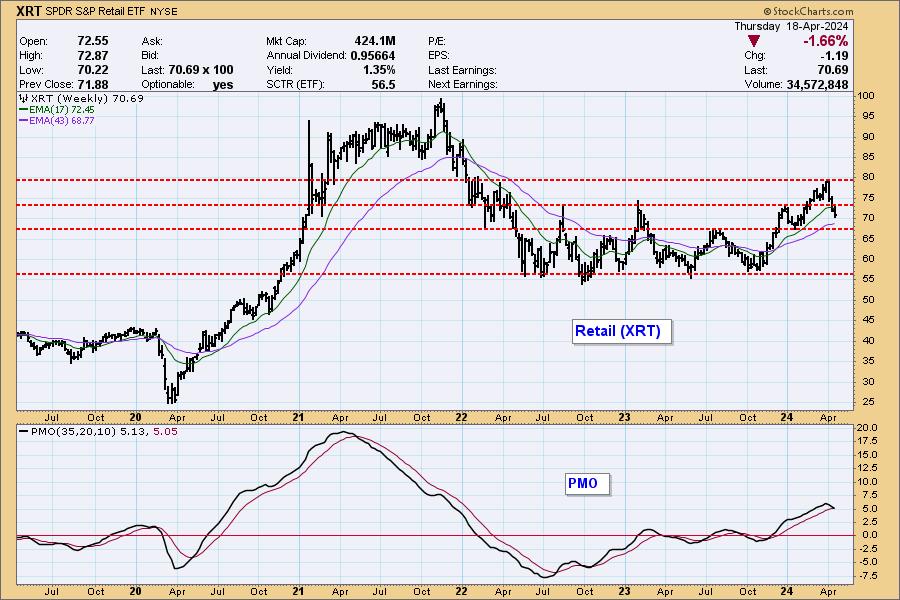Click the bar-chart icon beside XRT (Weekly)
Screen dimensions: 900x600
pyautogui.click(x=24, y=98)
